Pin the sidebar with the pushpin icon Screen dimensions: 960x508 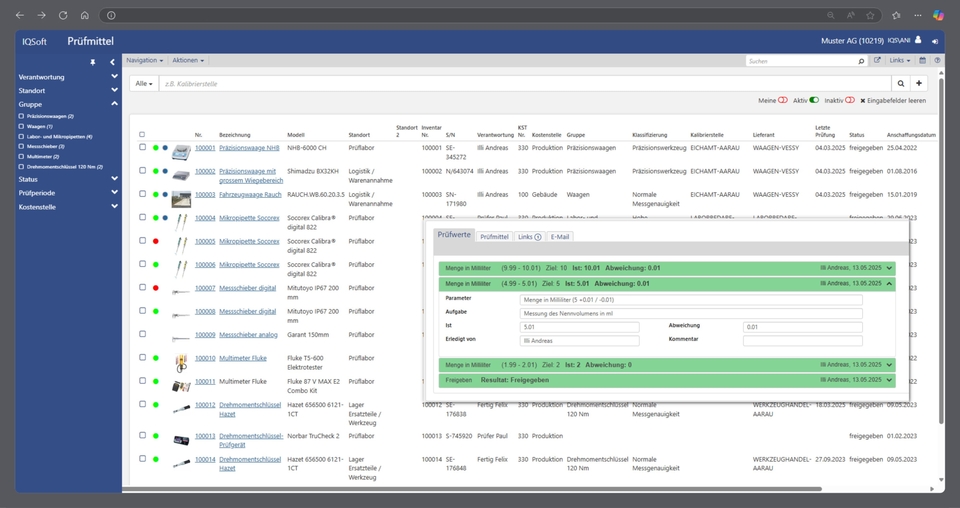pyautogui.click(x=93, y=62)
